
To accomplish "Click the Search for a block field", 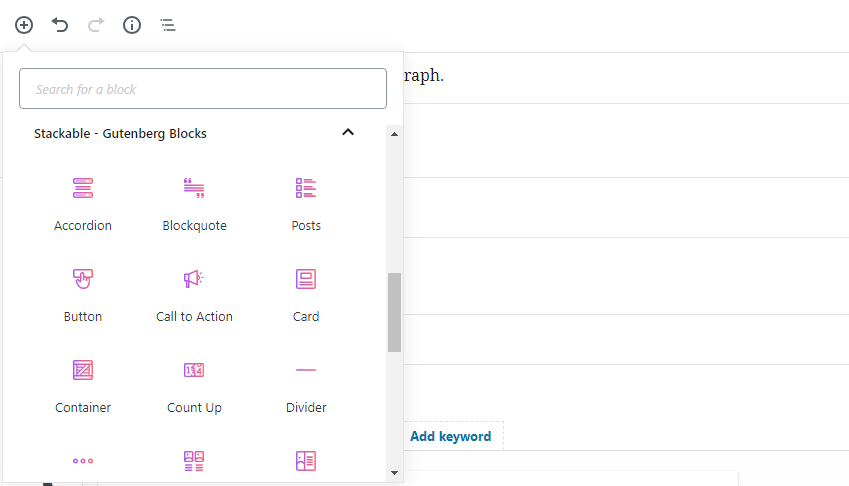I will [x=203, y=89].
